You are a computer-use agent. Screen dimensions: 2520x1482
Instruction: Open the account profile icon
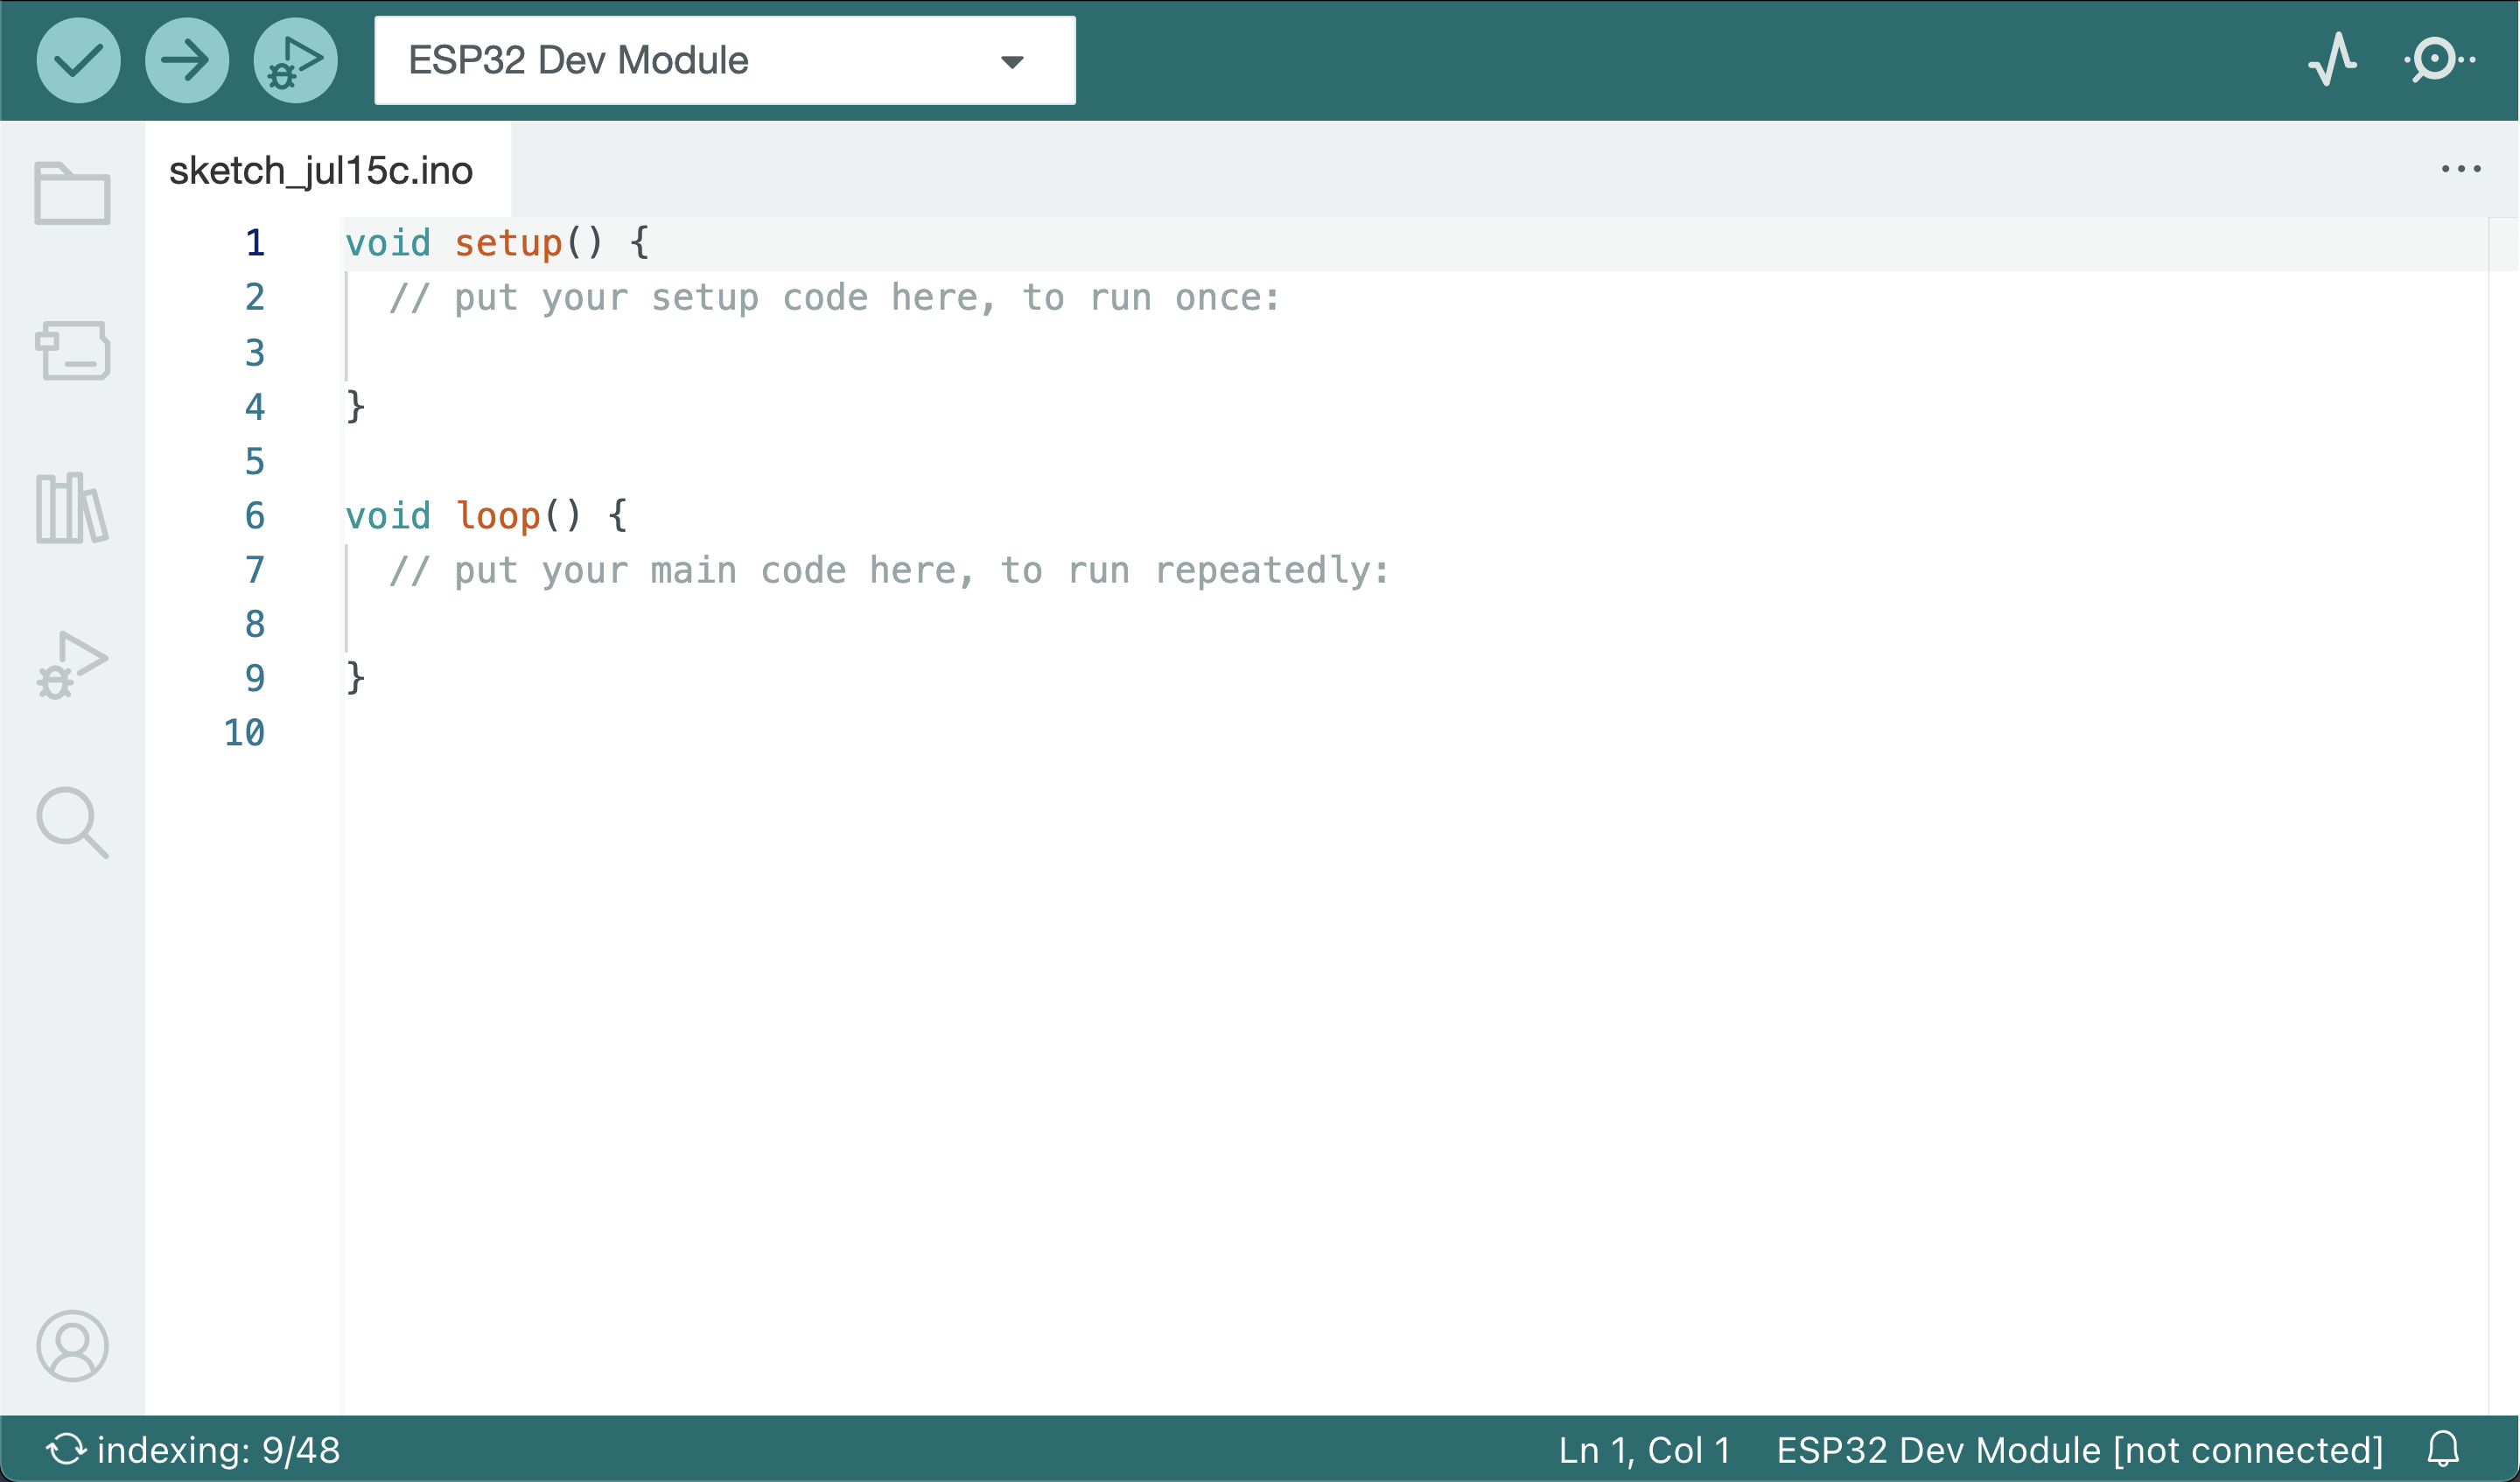72,1346
